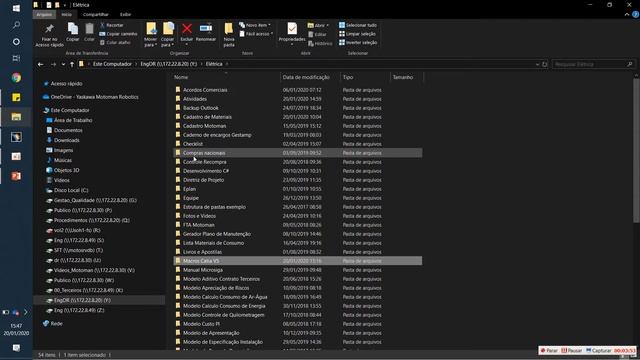Open Sticky Notes from the taskbar
Image resolution: width=640 pixels, height=360 pixels.
pos(16,97)
